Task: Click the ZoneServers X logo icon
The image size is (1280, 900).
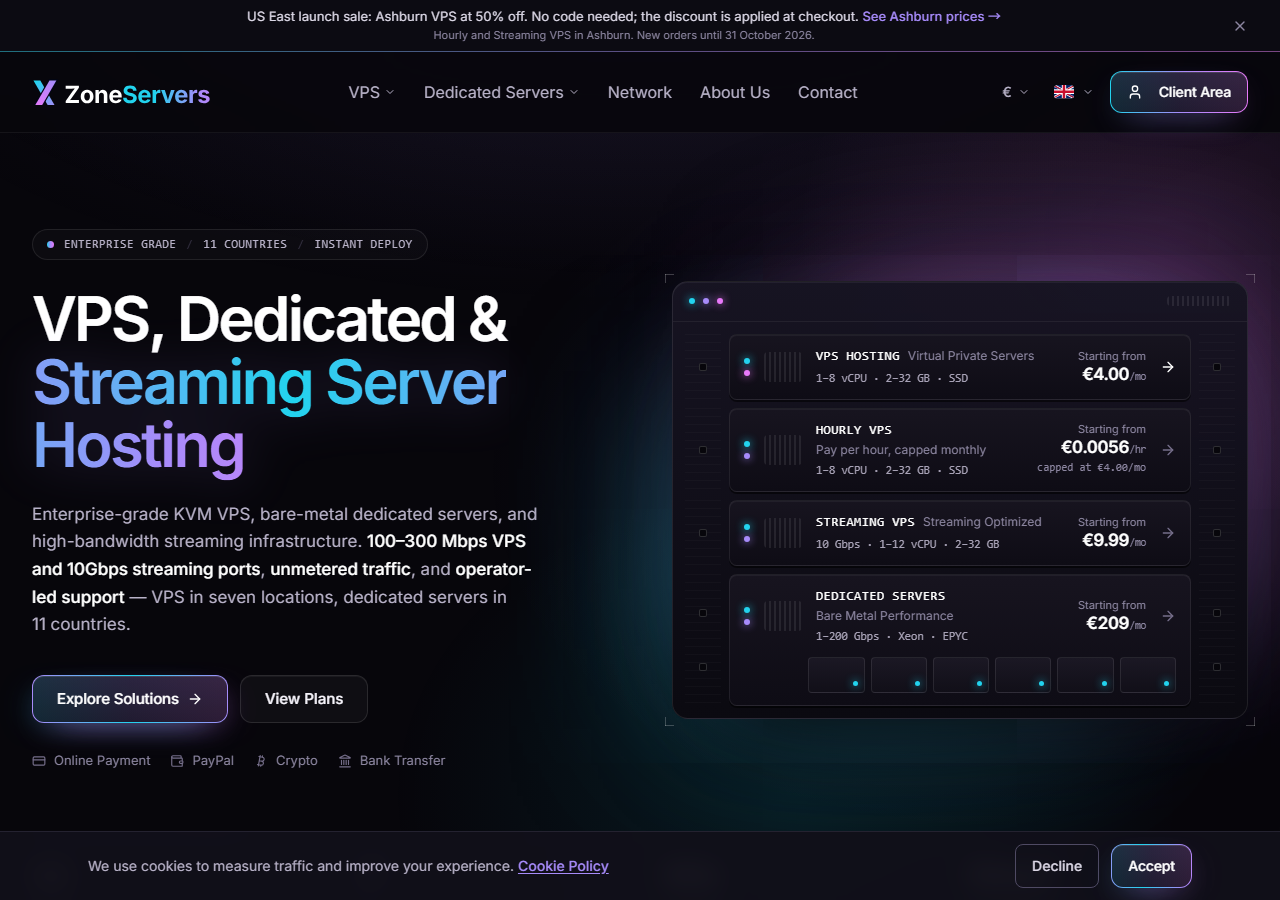Action: click(x=44, y=93)
